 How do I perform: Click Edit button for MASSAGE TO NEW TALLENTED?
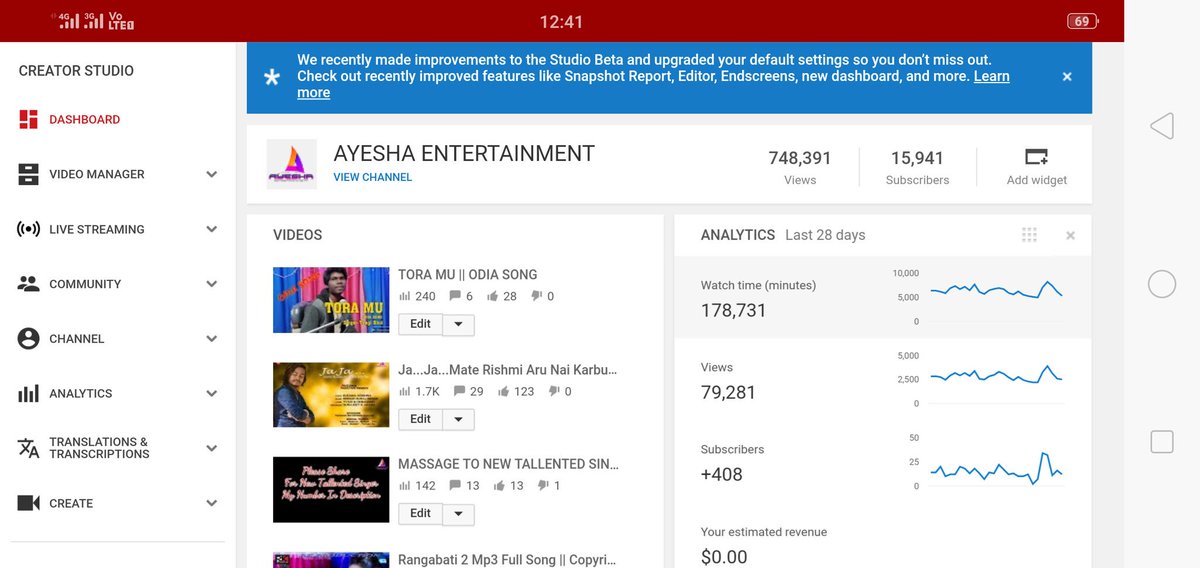pos(420,513)
